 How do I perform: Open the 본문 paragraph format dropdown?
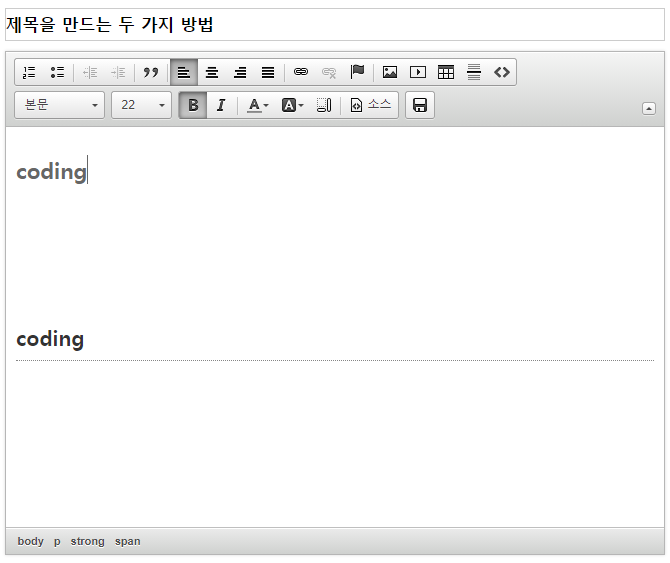tap(59, 105)
